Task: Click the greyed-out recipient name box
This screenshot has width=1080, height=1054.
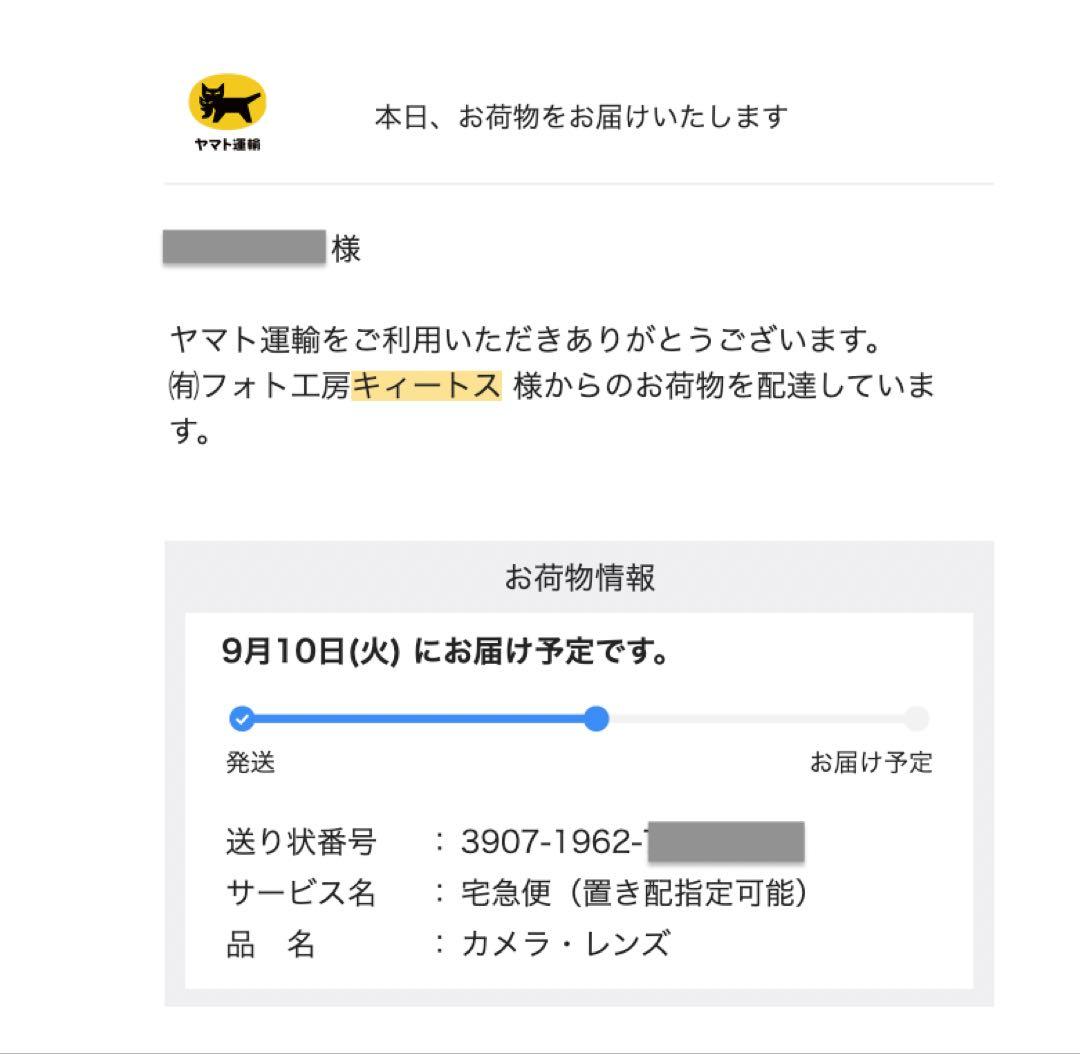Action: tap(244, 247)
